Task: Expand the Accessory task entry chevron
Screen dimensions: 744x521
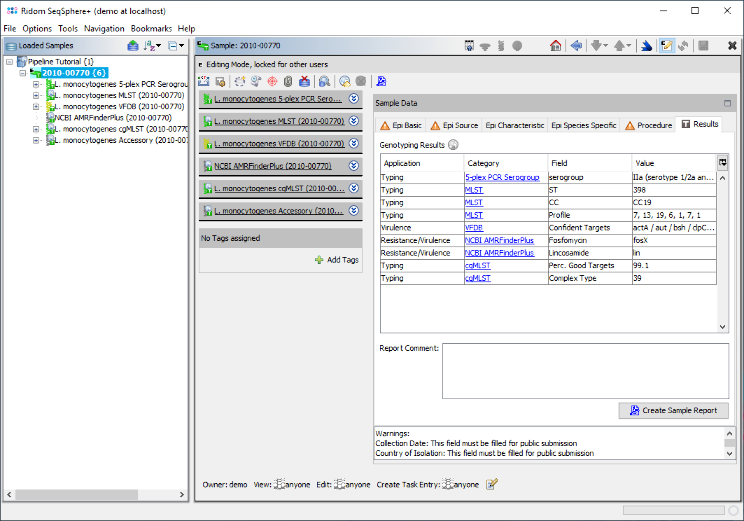Action: (353, 210)
